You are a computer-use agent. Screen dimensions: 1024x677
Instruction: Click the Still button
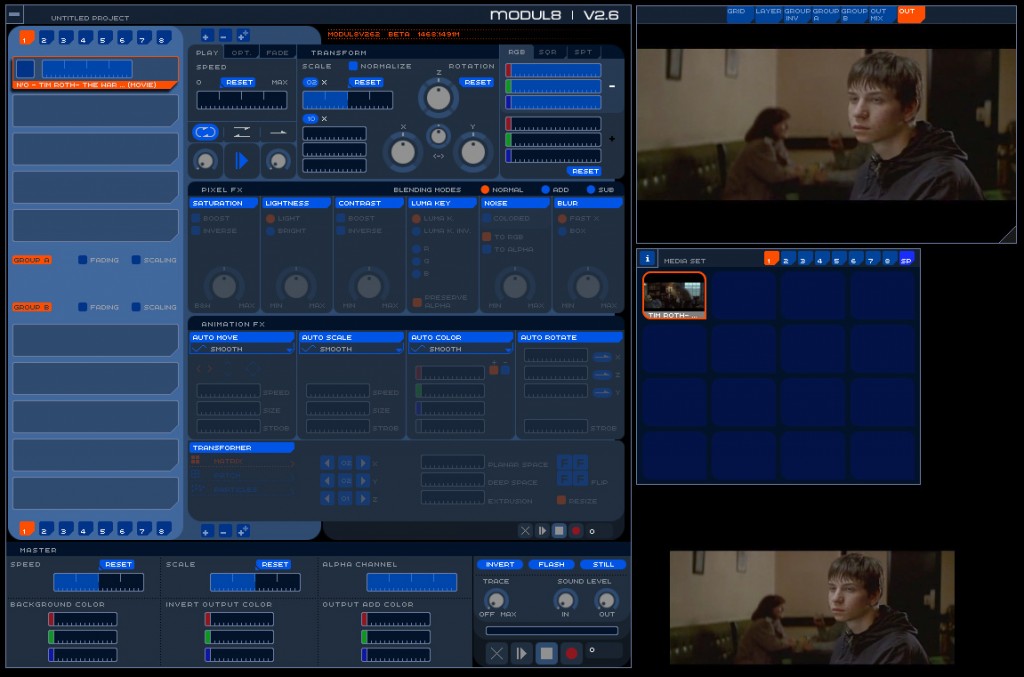click(x=603, y=564)
